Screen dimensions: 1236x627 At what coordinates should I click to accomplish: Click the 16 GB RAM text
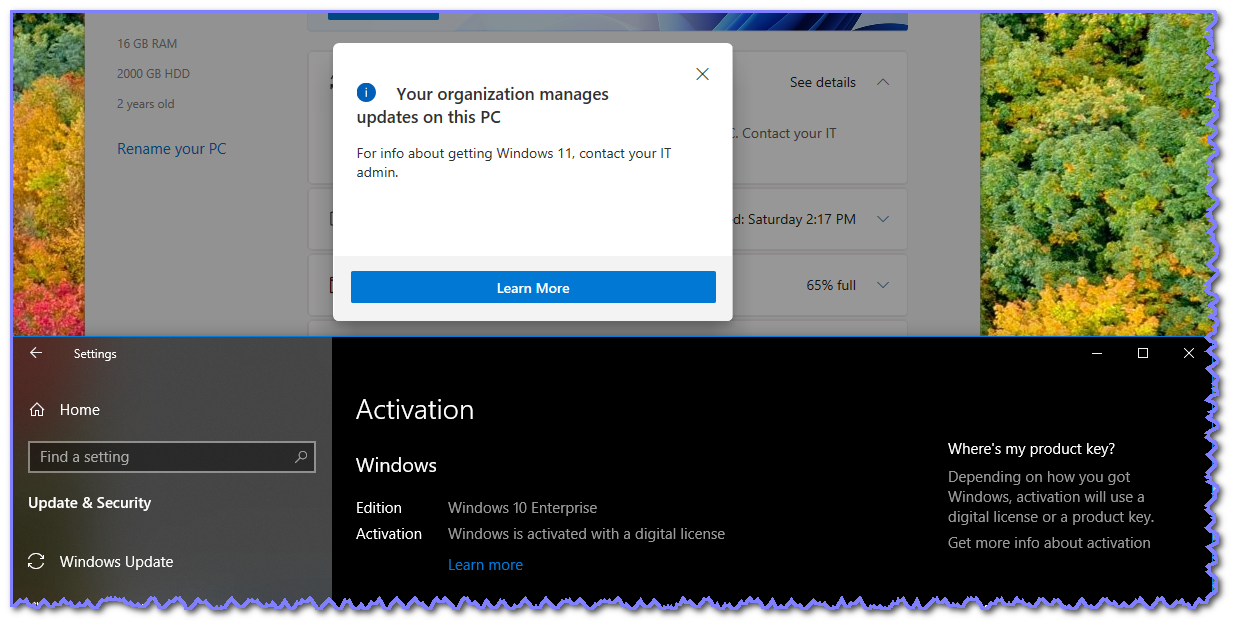pyautogui.click(x=147, y=44)
